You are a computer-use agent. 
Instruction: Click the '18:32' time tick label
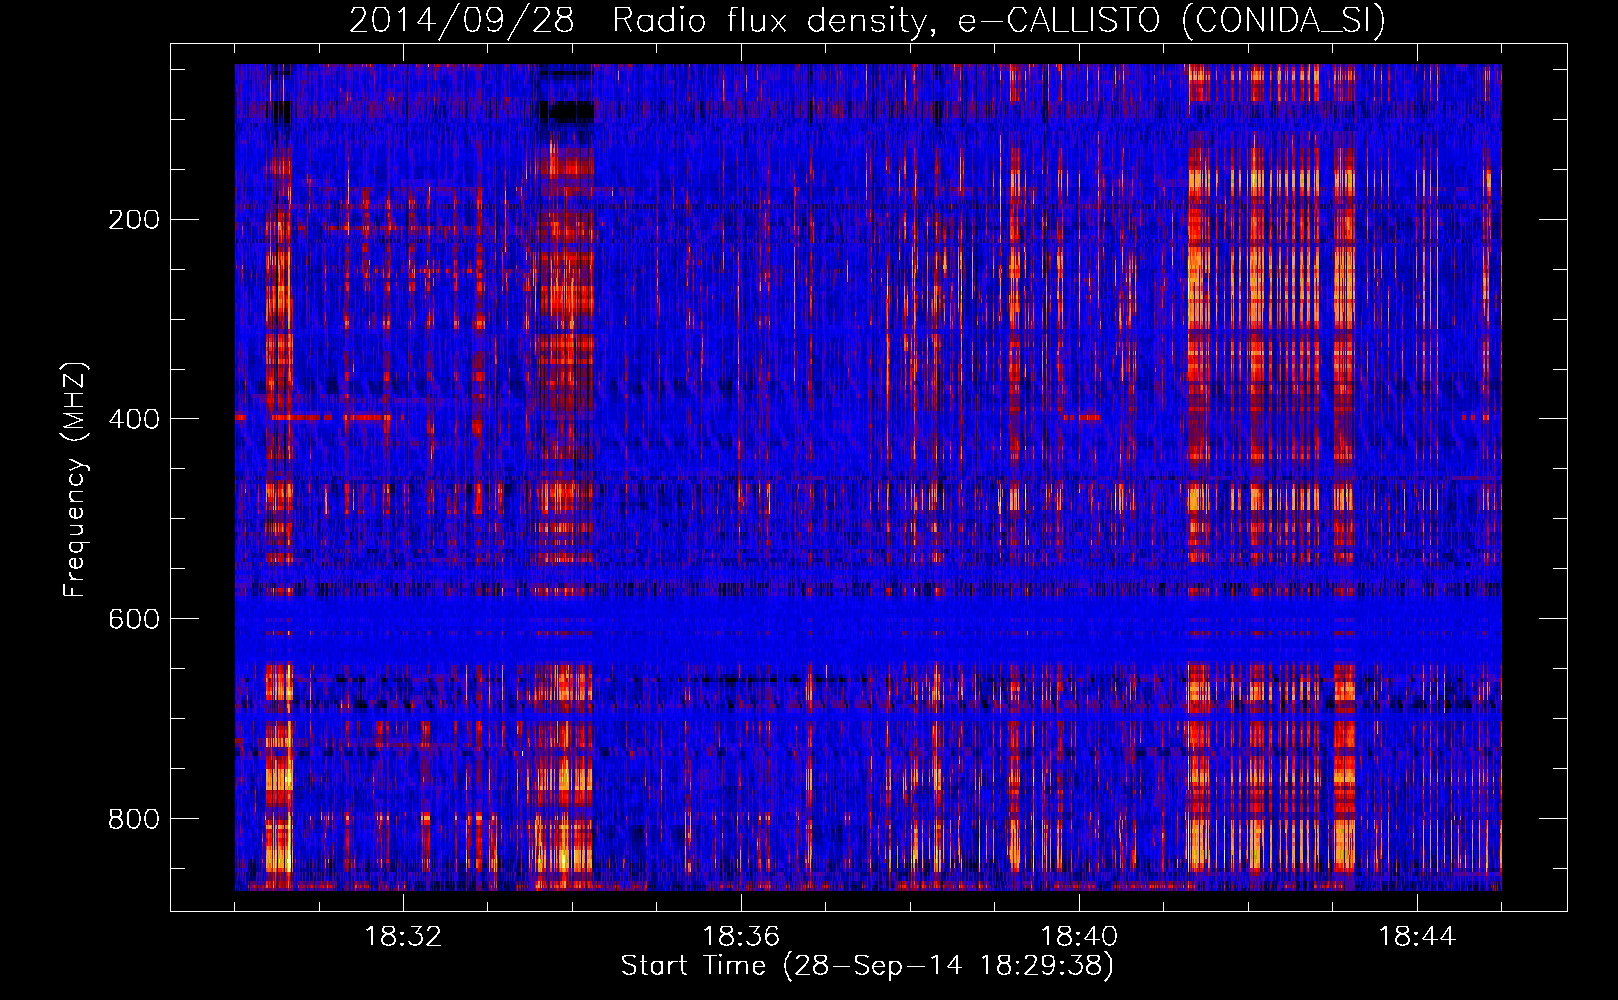tap(403, 936)
